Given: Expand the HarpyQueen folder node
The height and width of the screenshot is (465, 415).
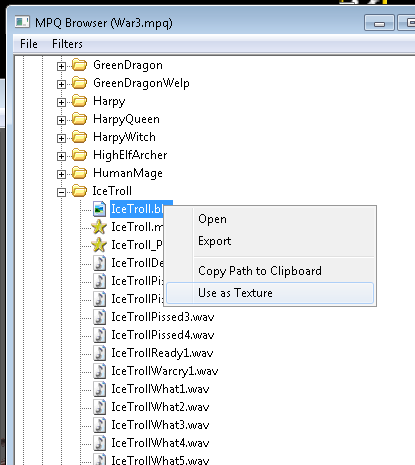Looking at the screenshot, I should (61, 120).
